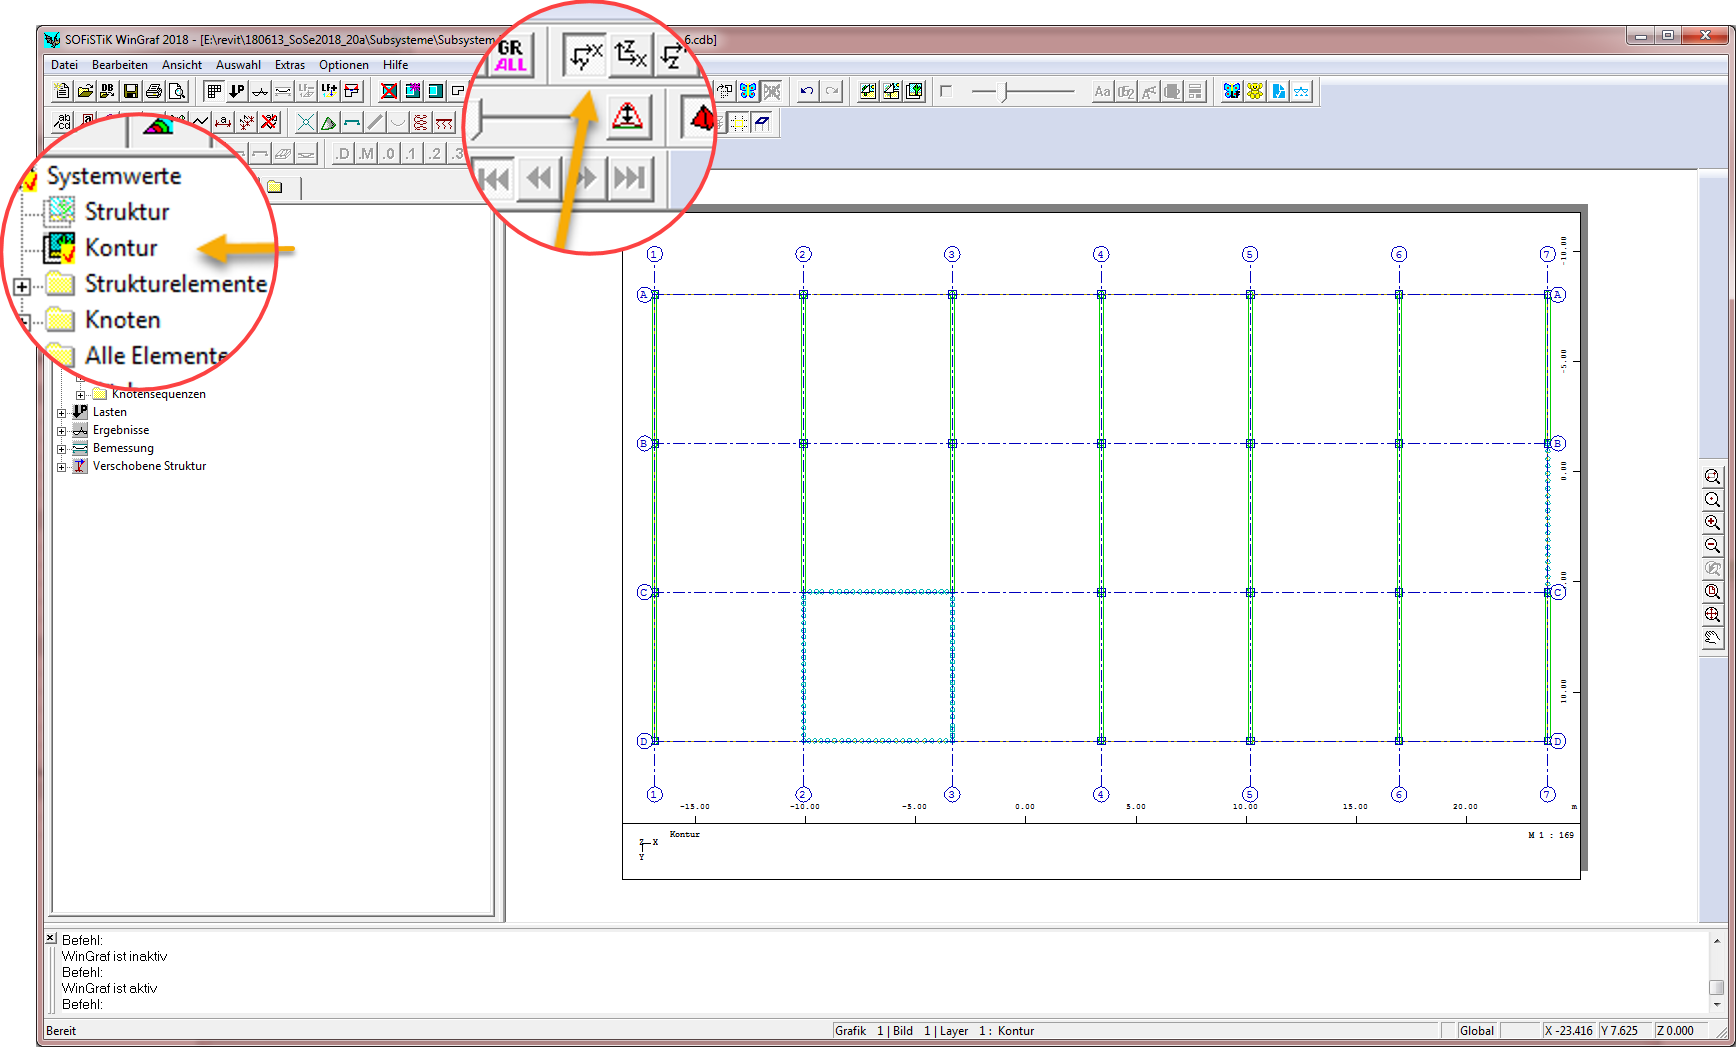
Task: Click the open folder icon in the toolbar
Action: 85,92
